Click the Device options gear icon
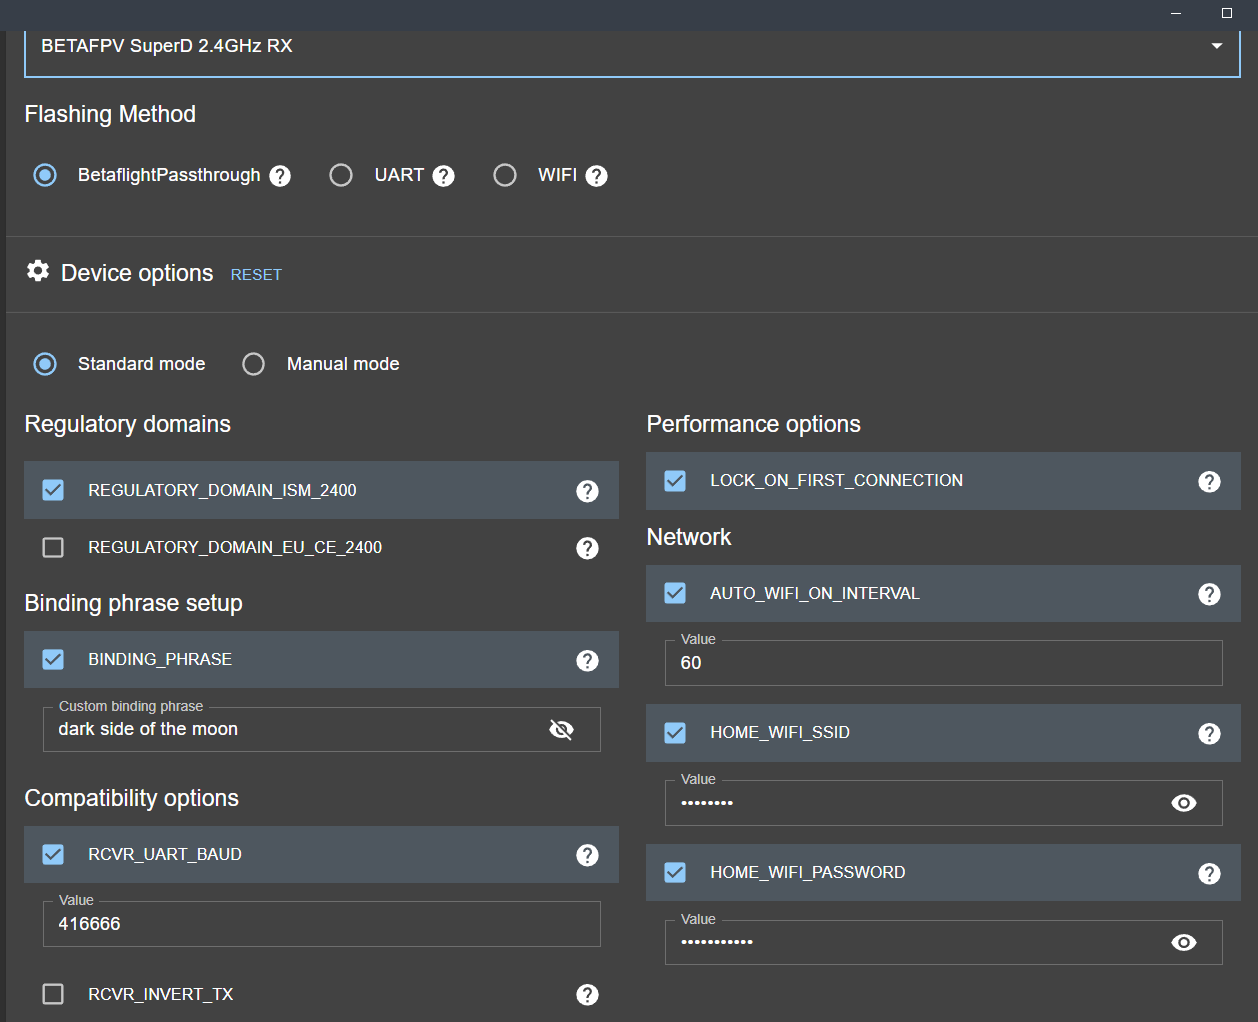Image resolution: width=1258 pixels, height=1022 pixels. pyautogui.click(x=38, y=271)
